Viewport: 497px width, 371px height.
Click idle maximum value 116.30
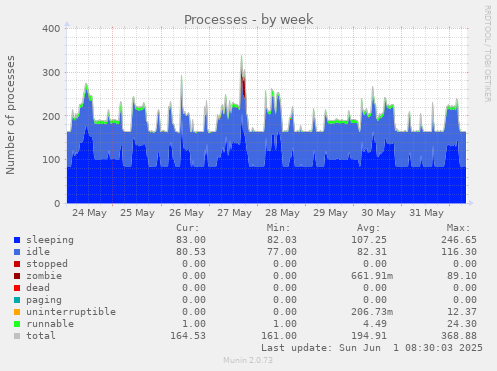[x=459, y=252]
